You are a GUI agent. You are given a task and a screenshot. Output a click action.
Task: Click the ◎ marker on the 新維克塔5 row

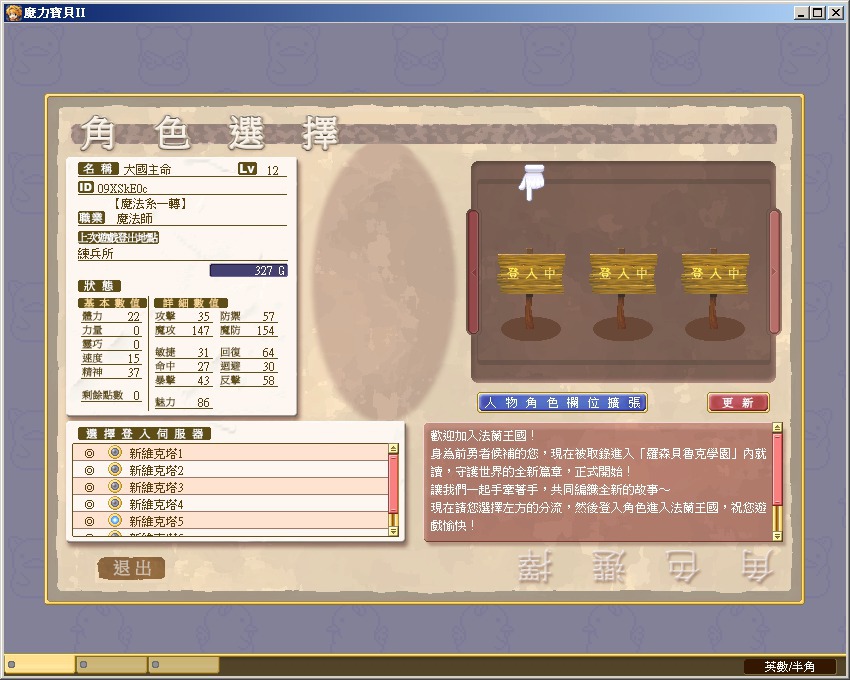(x=89, y=522)
